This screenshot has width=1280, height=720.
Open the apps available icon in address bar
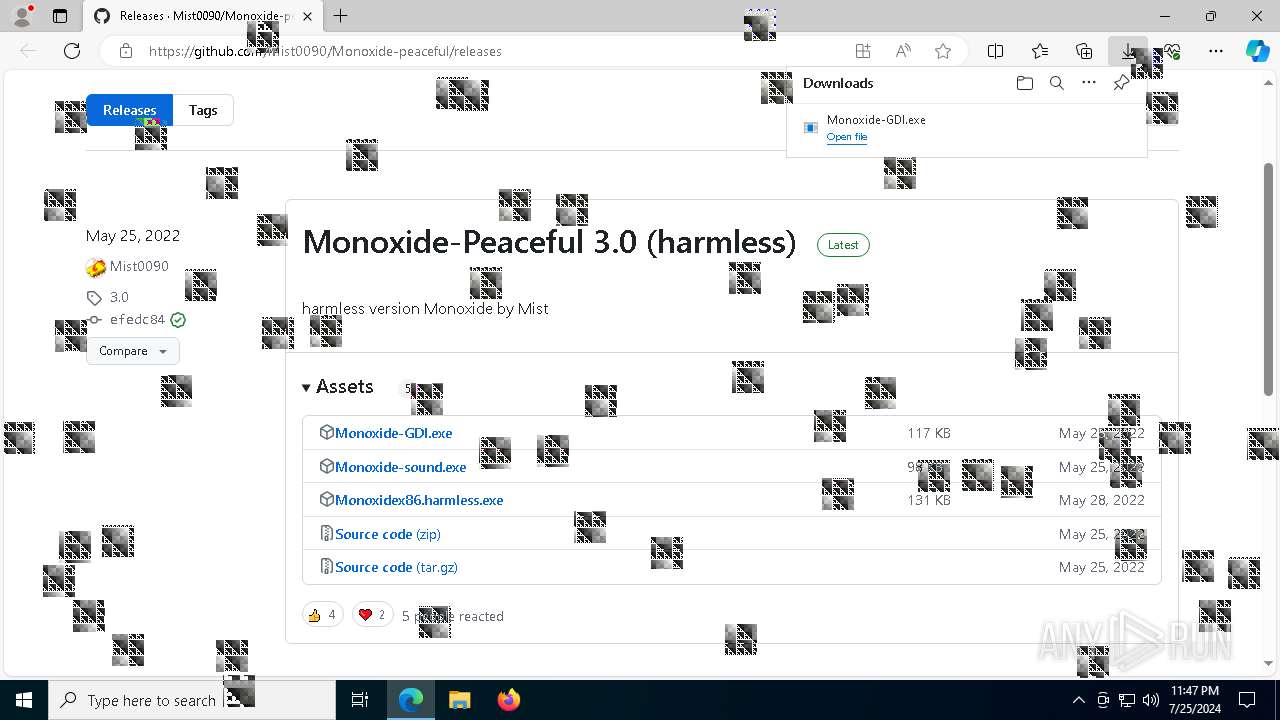point(863,51)
